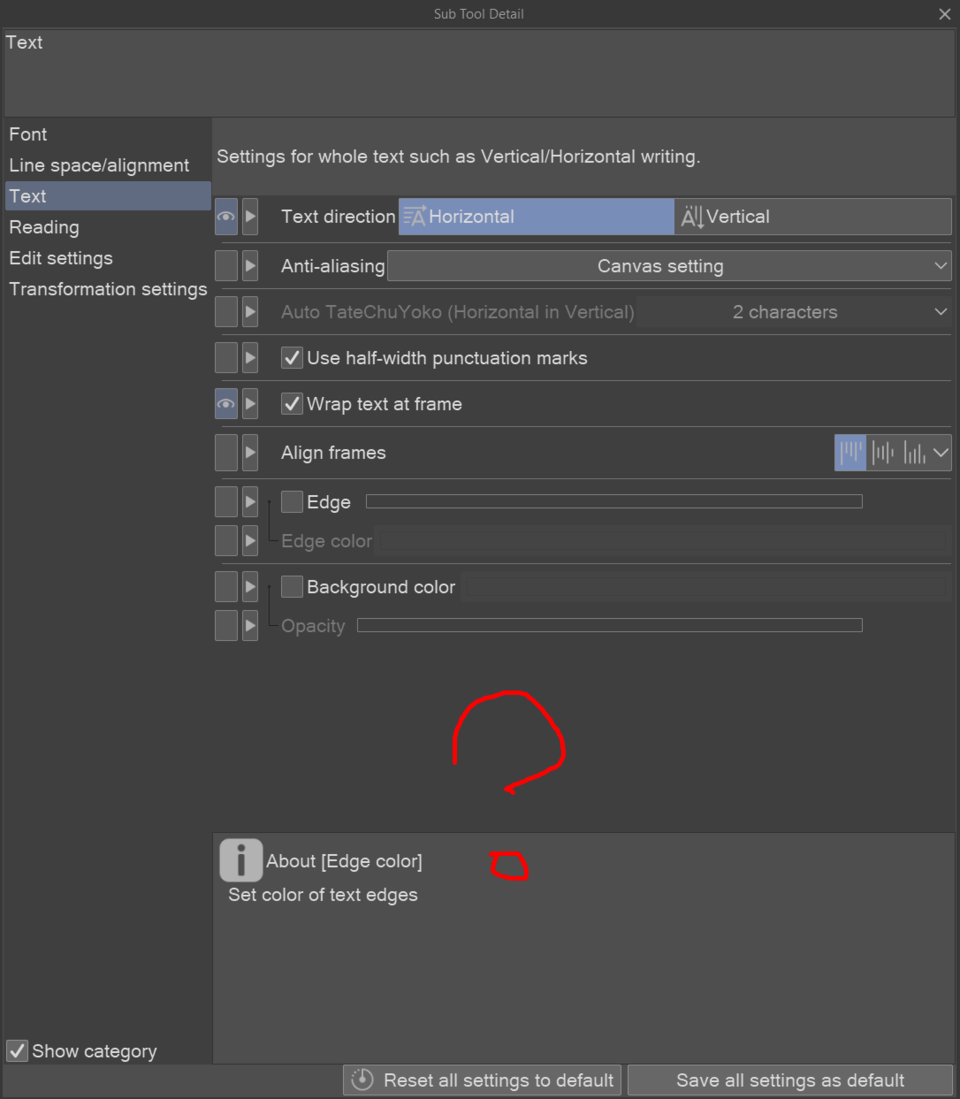Close the Sub Tool Detail window
Image resolution: width=960 pixels, height=1099 pixels.
[945, 14]
